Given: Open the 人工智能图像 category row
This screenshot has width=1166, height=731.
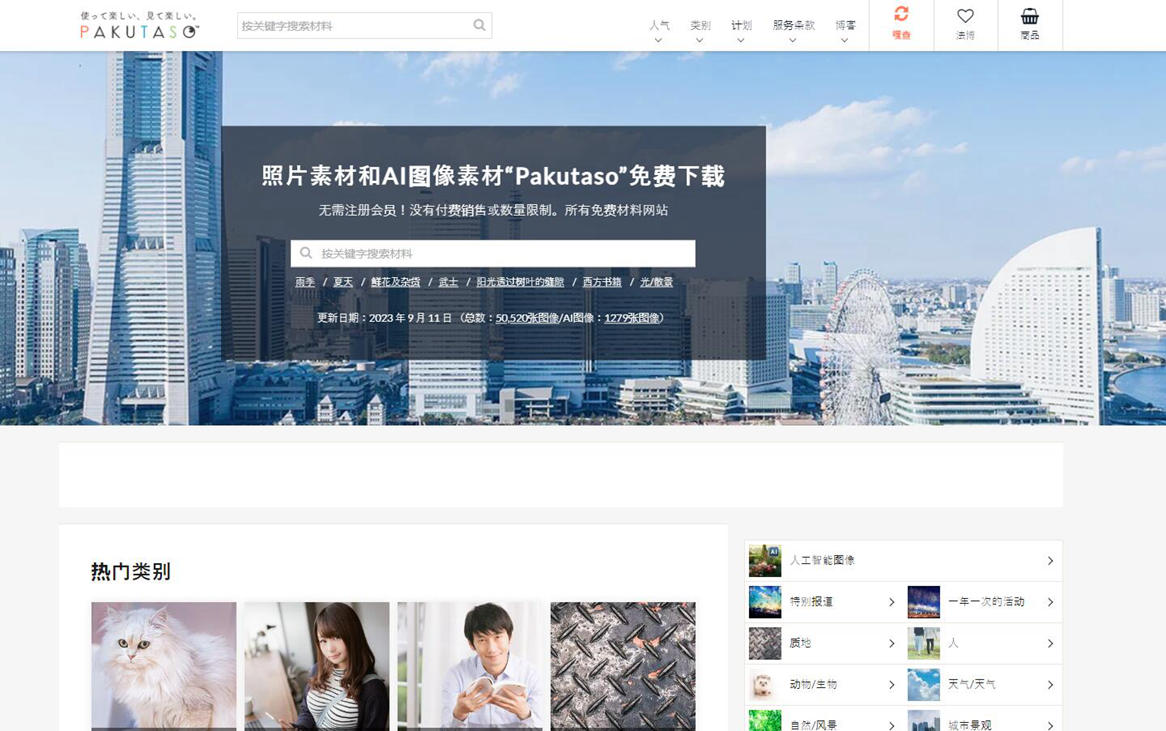Looking at the screenshot, I should [x=904, y=561].
